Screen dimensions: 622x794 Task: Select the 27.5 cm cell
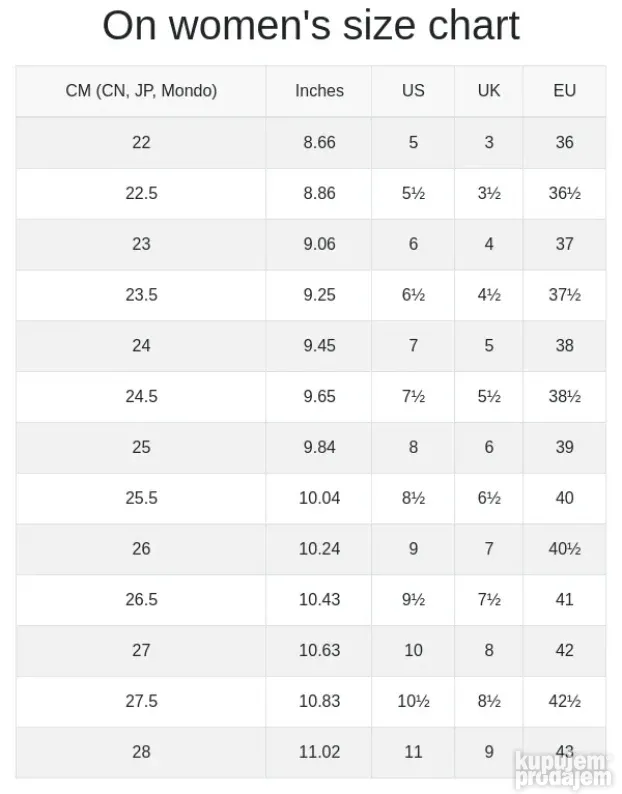tap(141, 701)
